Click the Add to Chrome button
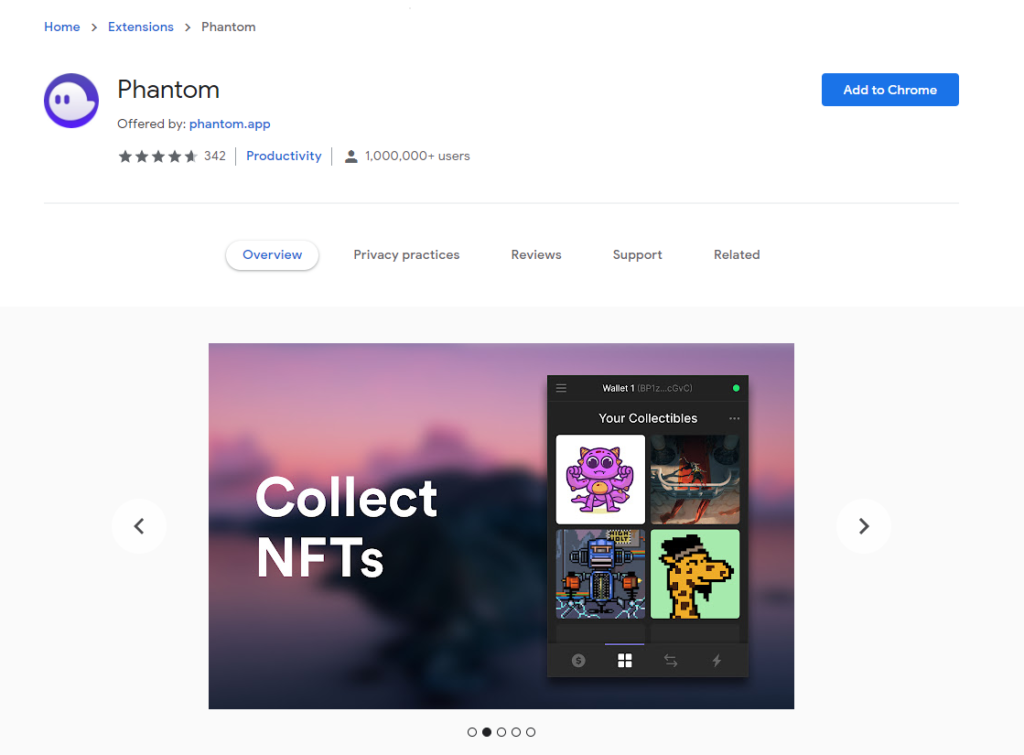This screenshot has height=755, width=1024. (x=890, y=89)
